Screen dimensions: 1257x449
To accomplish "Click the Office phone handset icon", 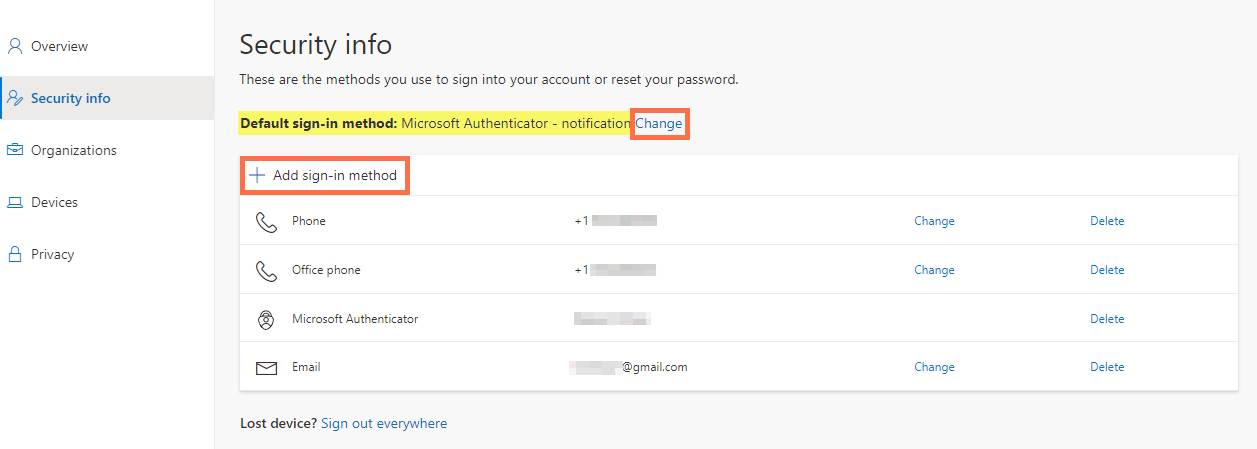I will [x=266, y=270].
